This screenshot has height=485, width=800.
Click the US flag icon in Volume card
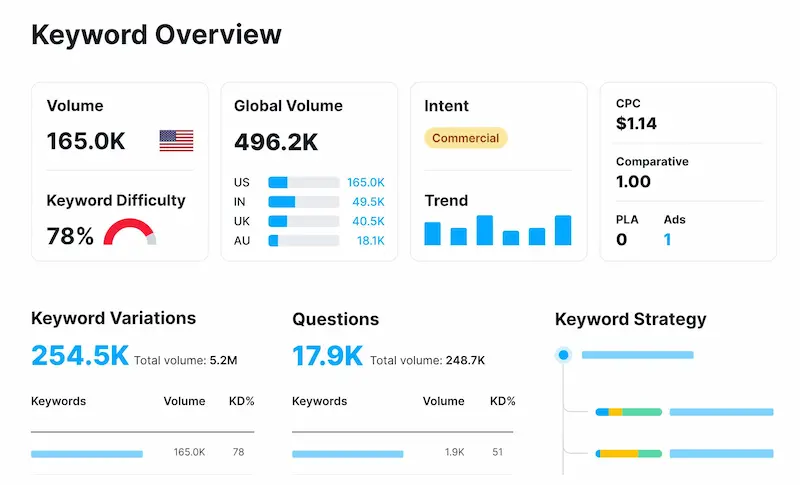tap(176, 141)
